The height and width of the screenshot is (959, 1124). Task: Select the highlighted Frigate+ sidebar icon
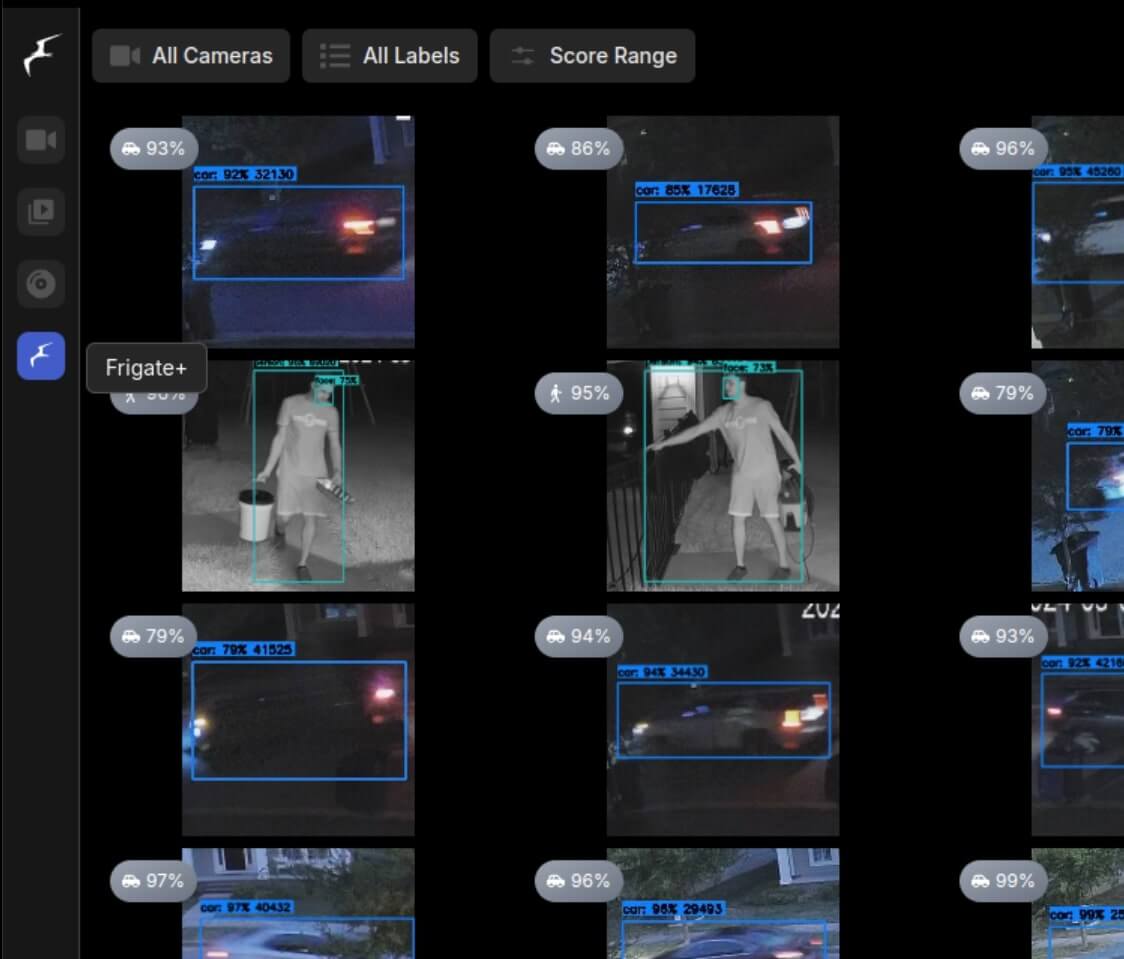41,356
